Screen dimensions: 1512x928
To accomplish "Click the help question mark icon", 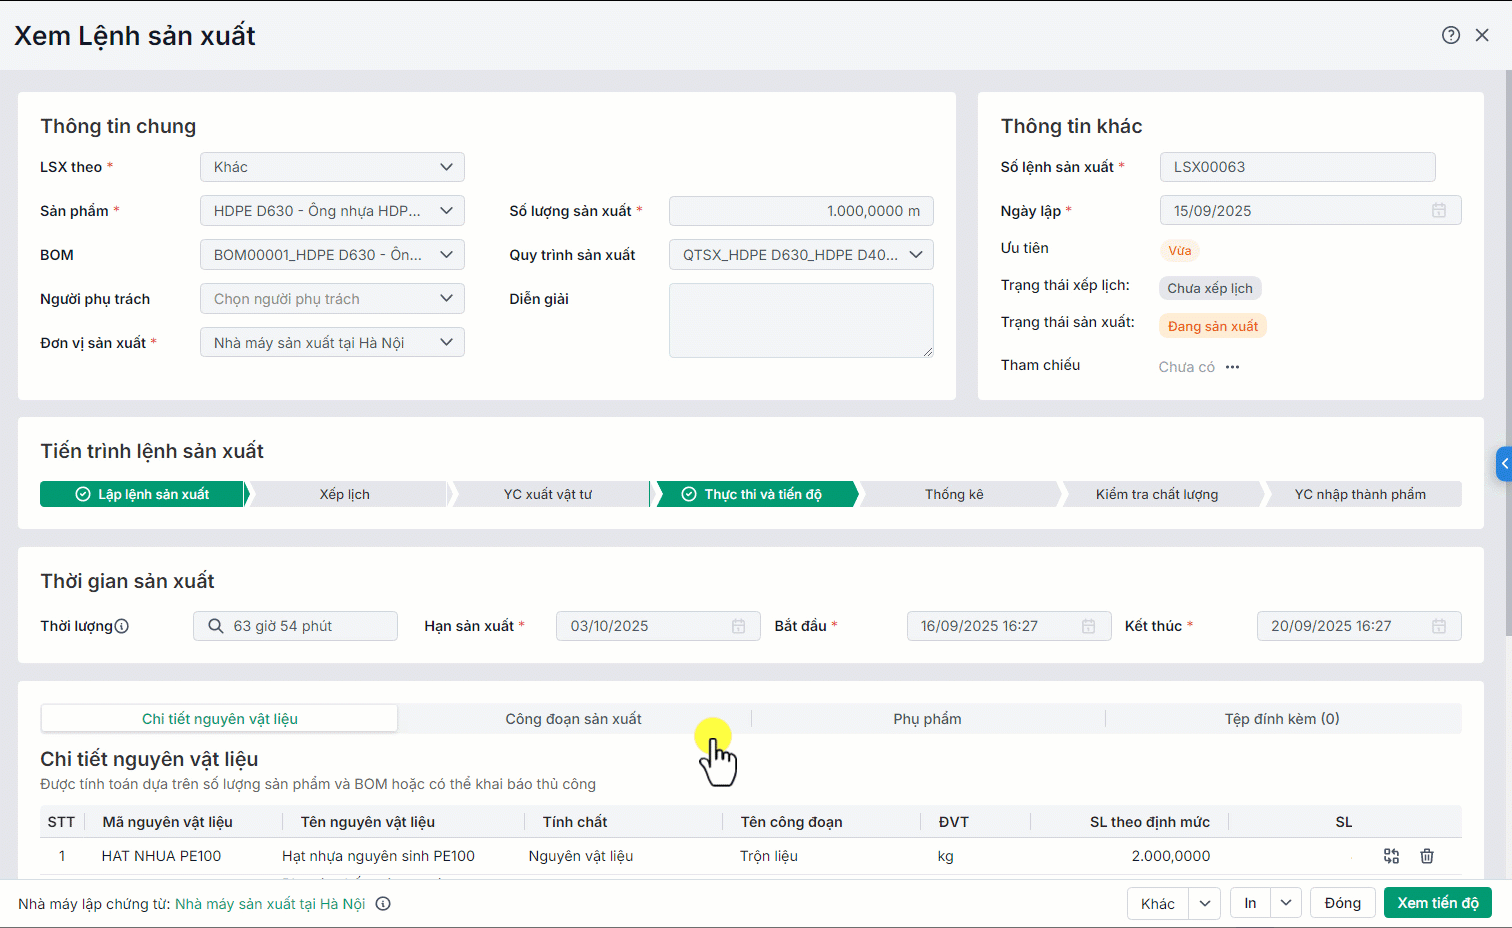I will point(1450,35).
